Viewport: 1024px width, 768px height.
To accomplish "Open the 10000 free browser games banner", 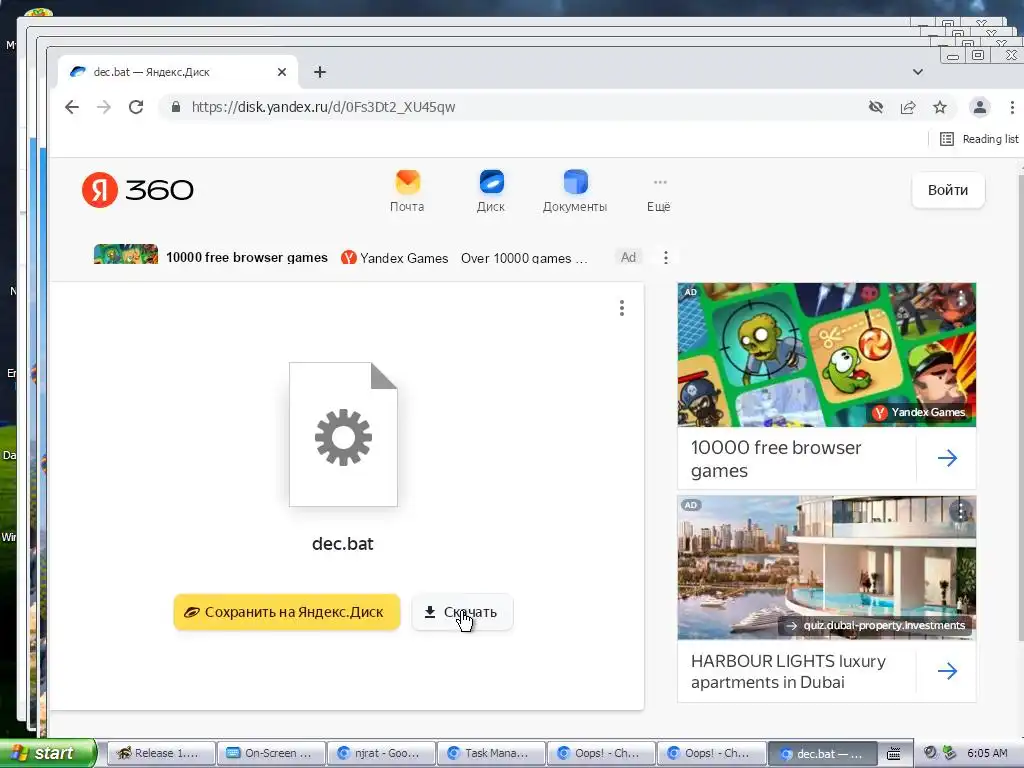I will pyautogui.click(x=247, y=257).
